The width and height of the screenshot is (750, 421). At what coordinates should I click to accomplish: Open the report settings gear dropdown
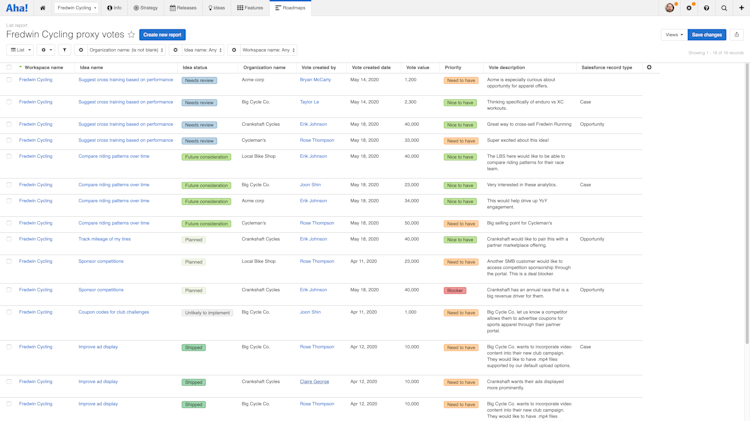click(x=46, y=50)
